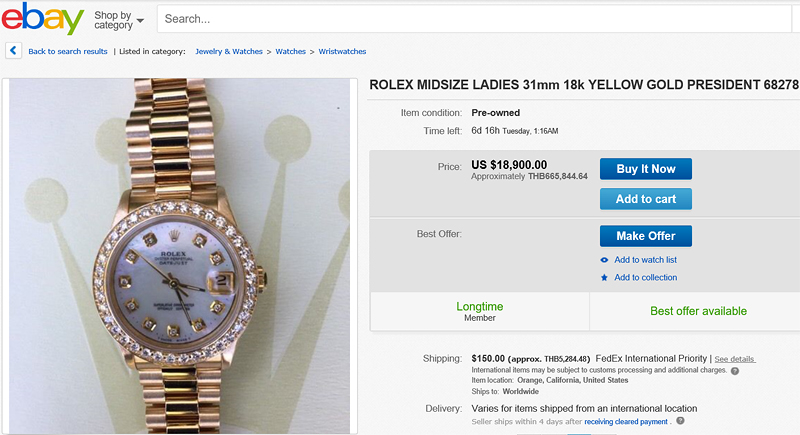This screenshot has height=435, width=800.
Task: Open the Wristwatches breadcrumb link
Action: (x=342, y=51)
